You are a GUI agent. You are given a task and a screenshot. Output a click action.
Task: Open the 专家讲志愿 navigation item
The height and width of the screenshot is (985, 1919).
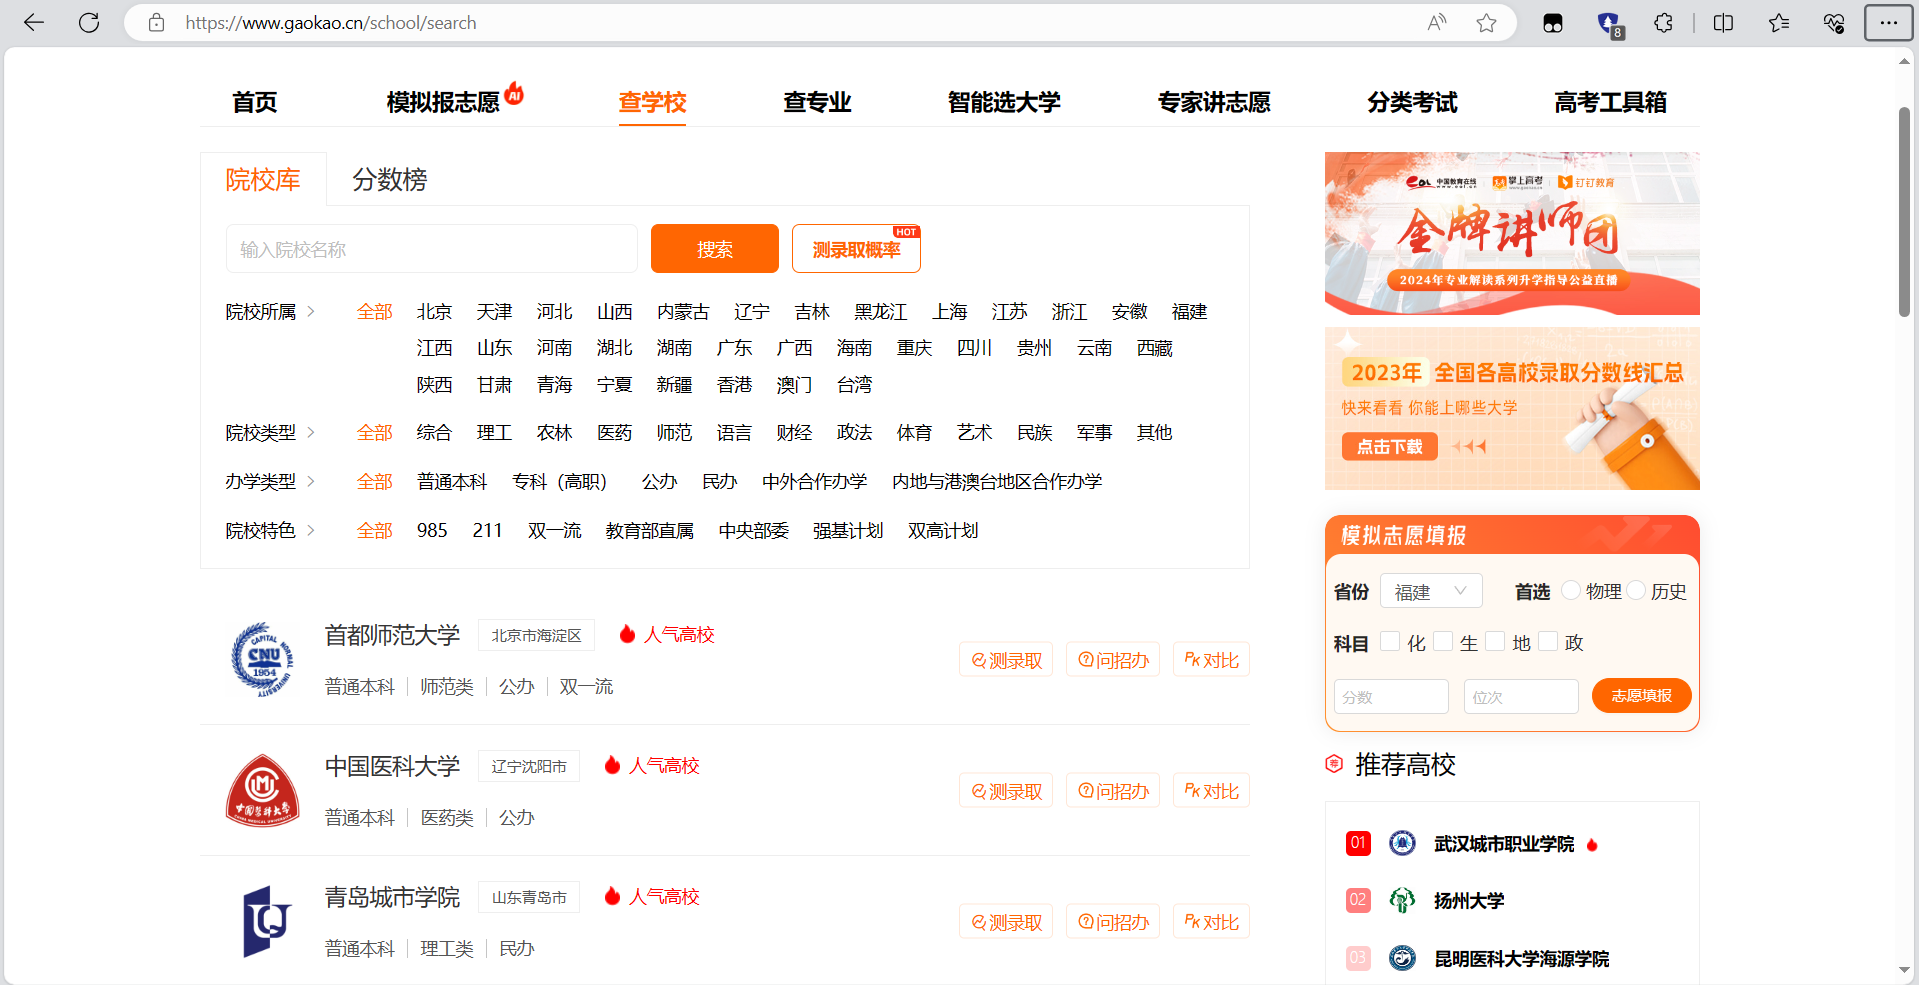1214,102
